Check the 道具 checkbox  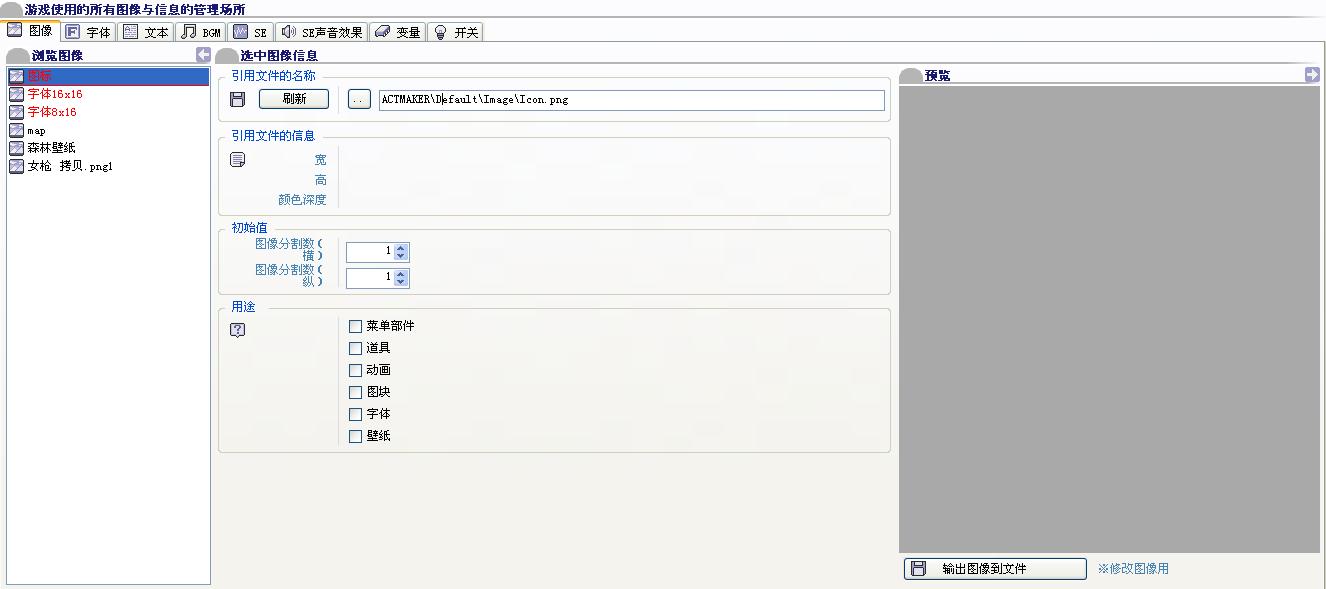coord(355,348)
